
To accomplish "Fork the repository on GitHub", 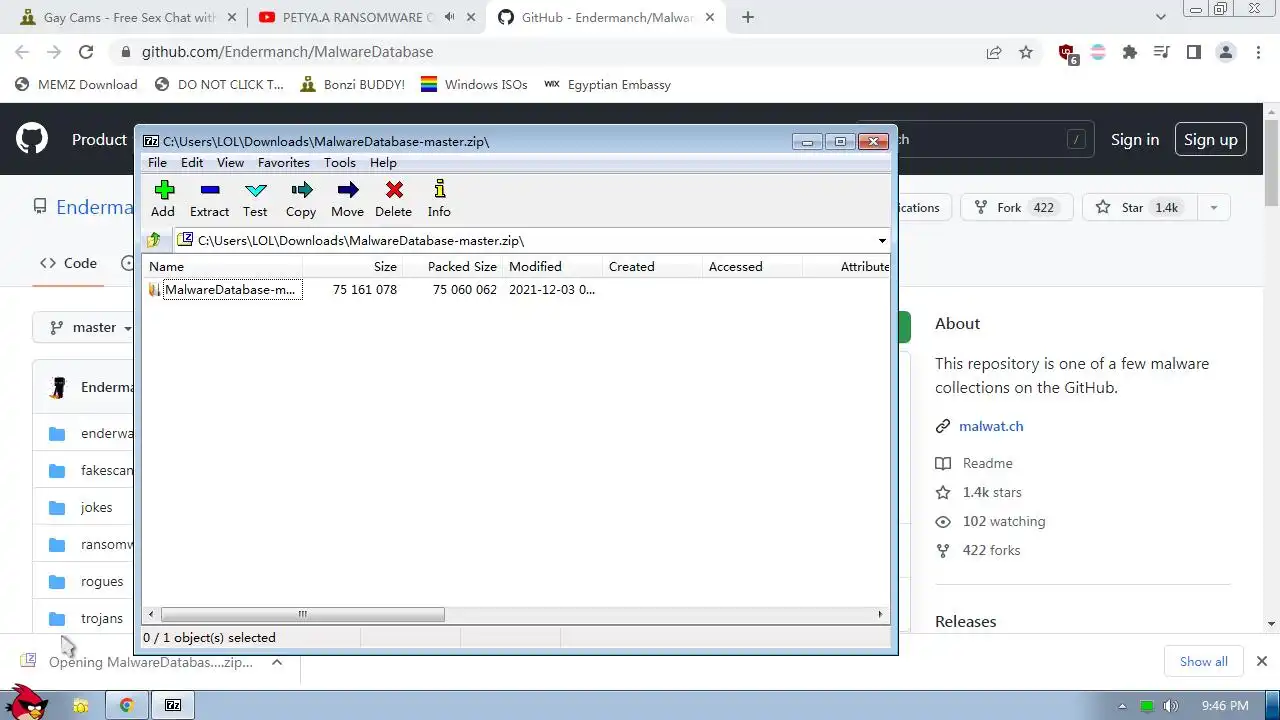I will click(1017, 208).
